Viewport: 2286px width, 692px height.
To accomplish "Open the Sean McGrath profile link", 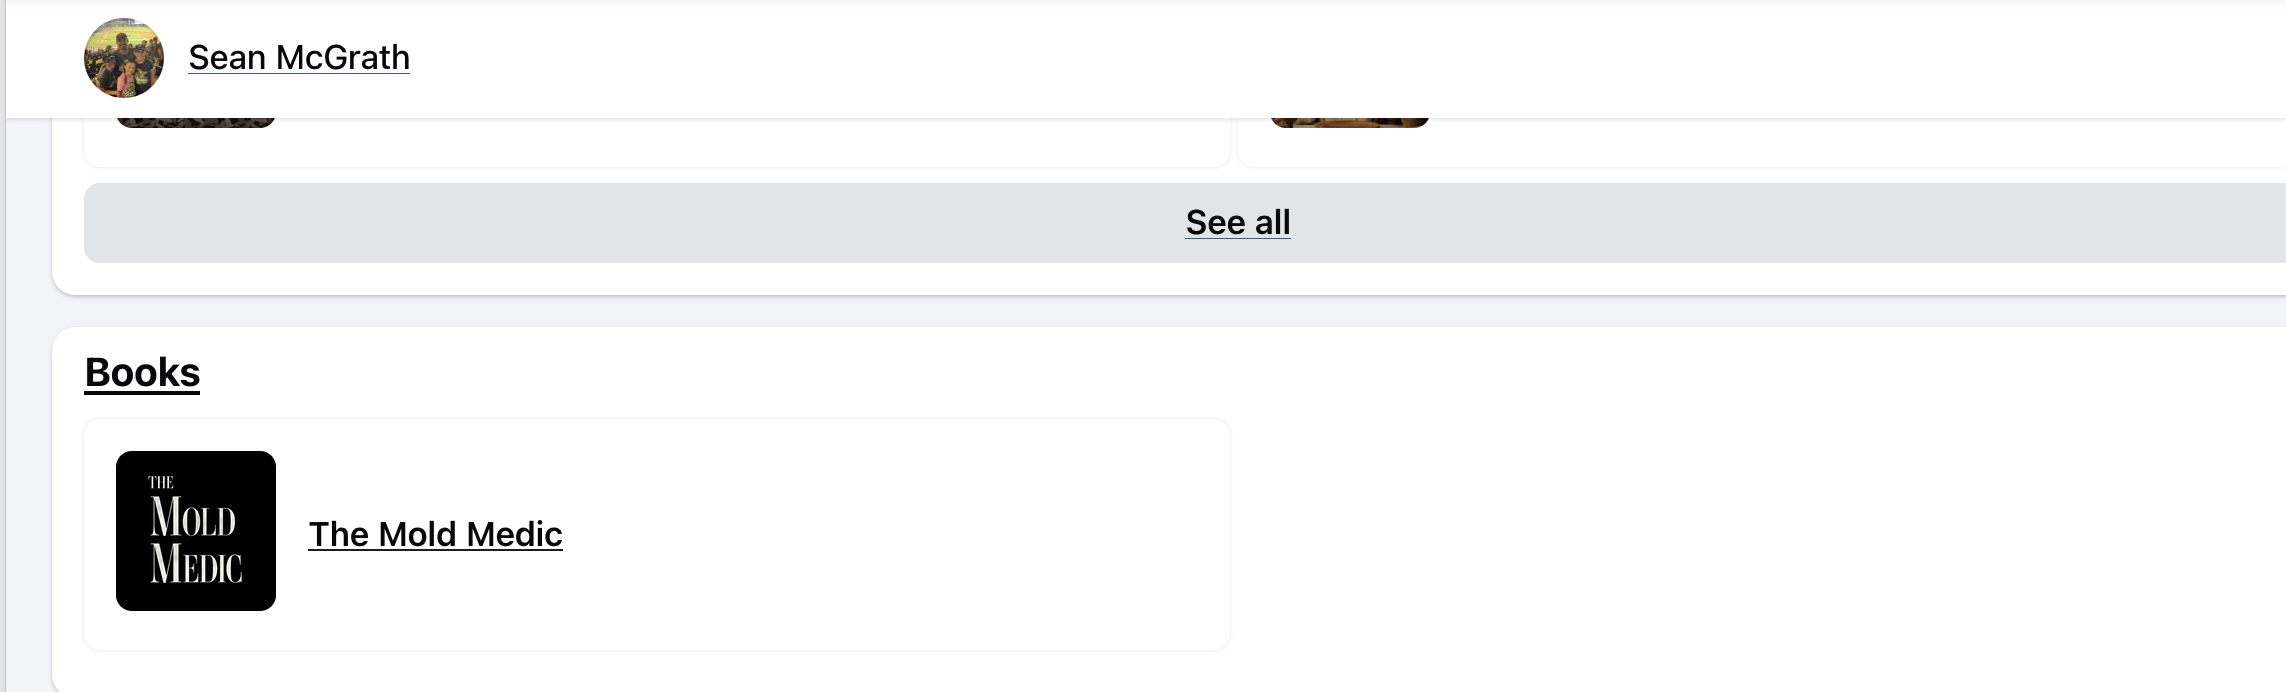I will pyautogui.click(x=299, y=58).
